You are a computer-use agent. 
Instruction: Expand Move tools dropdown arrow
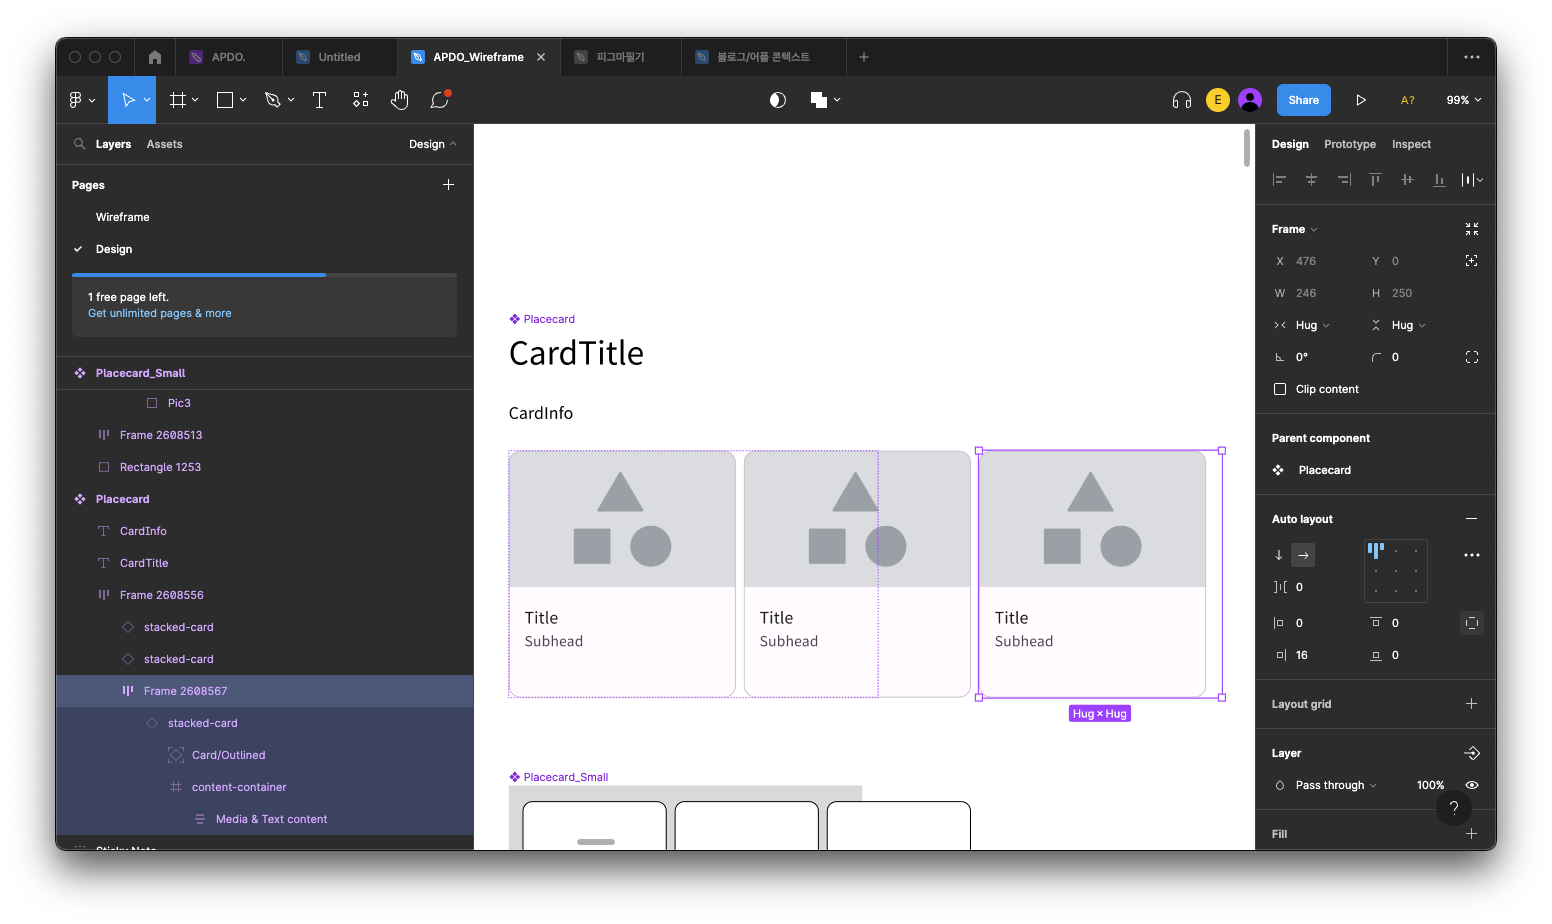[147, 100]
